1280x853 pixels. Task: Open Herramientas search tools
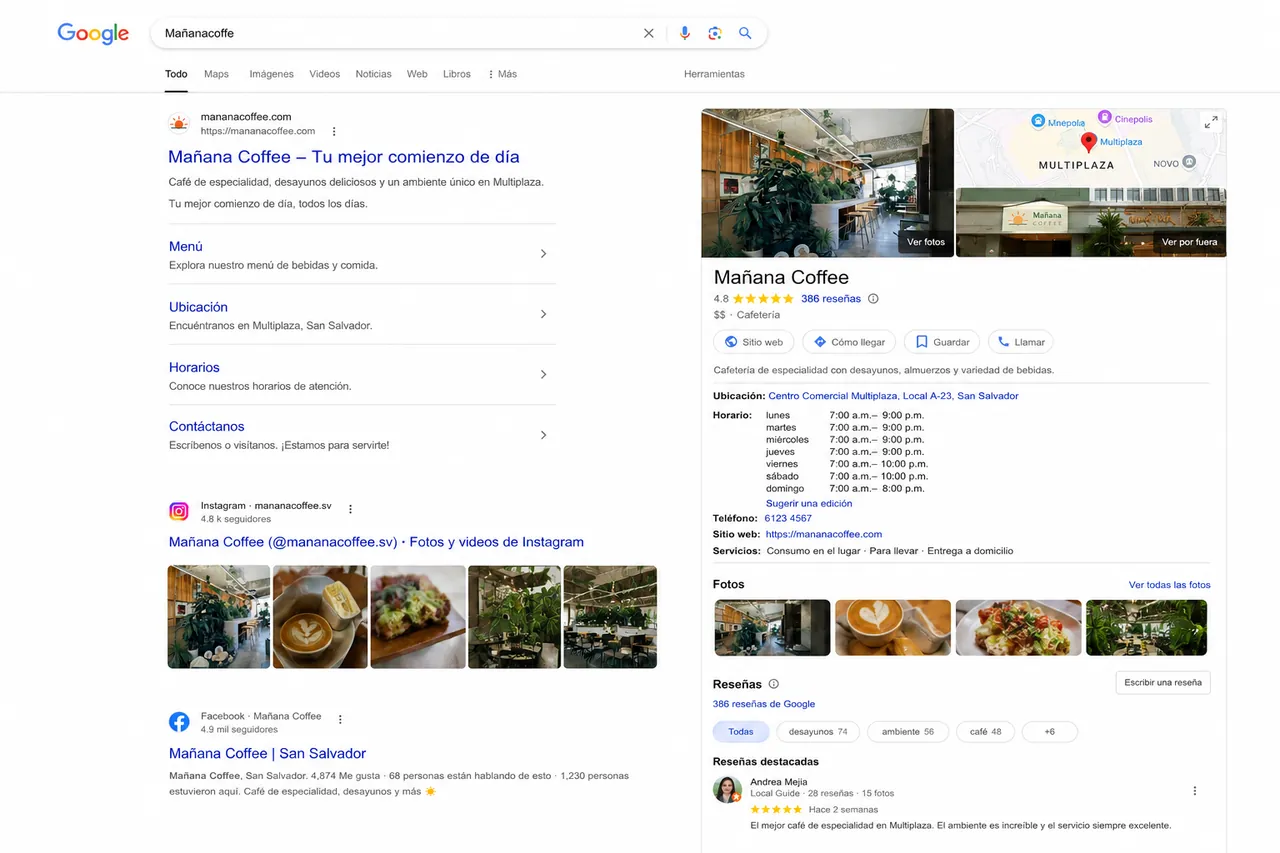[x=714, y=74]
